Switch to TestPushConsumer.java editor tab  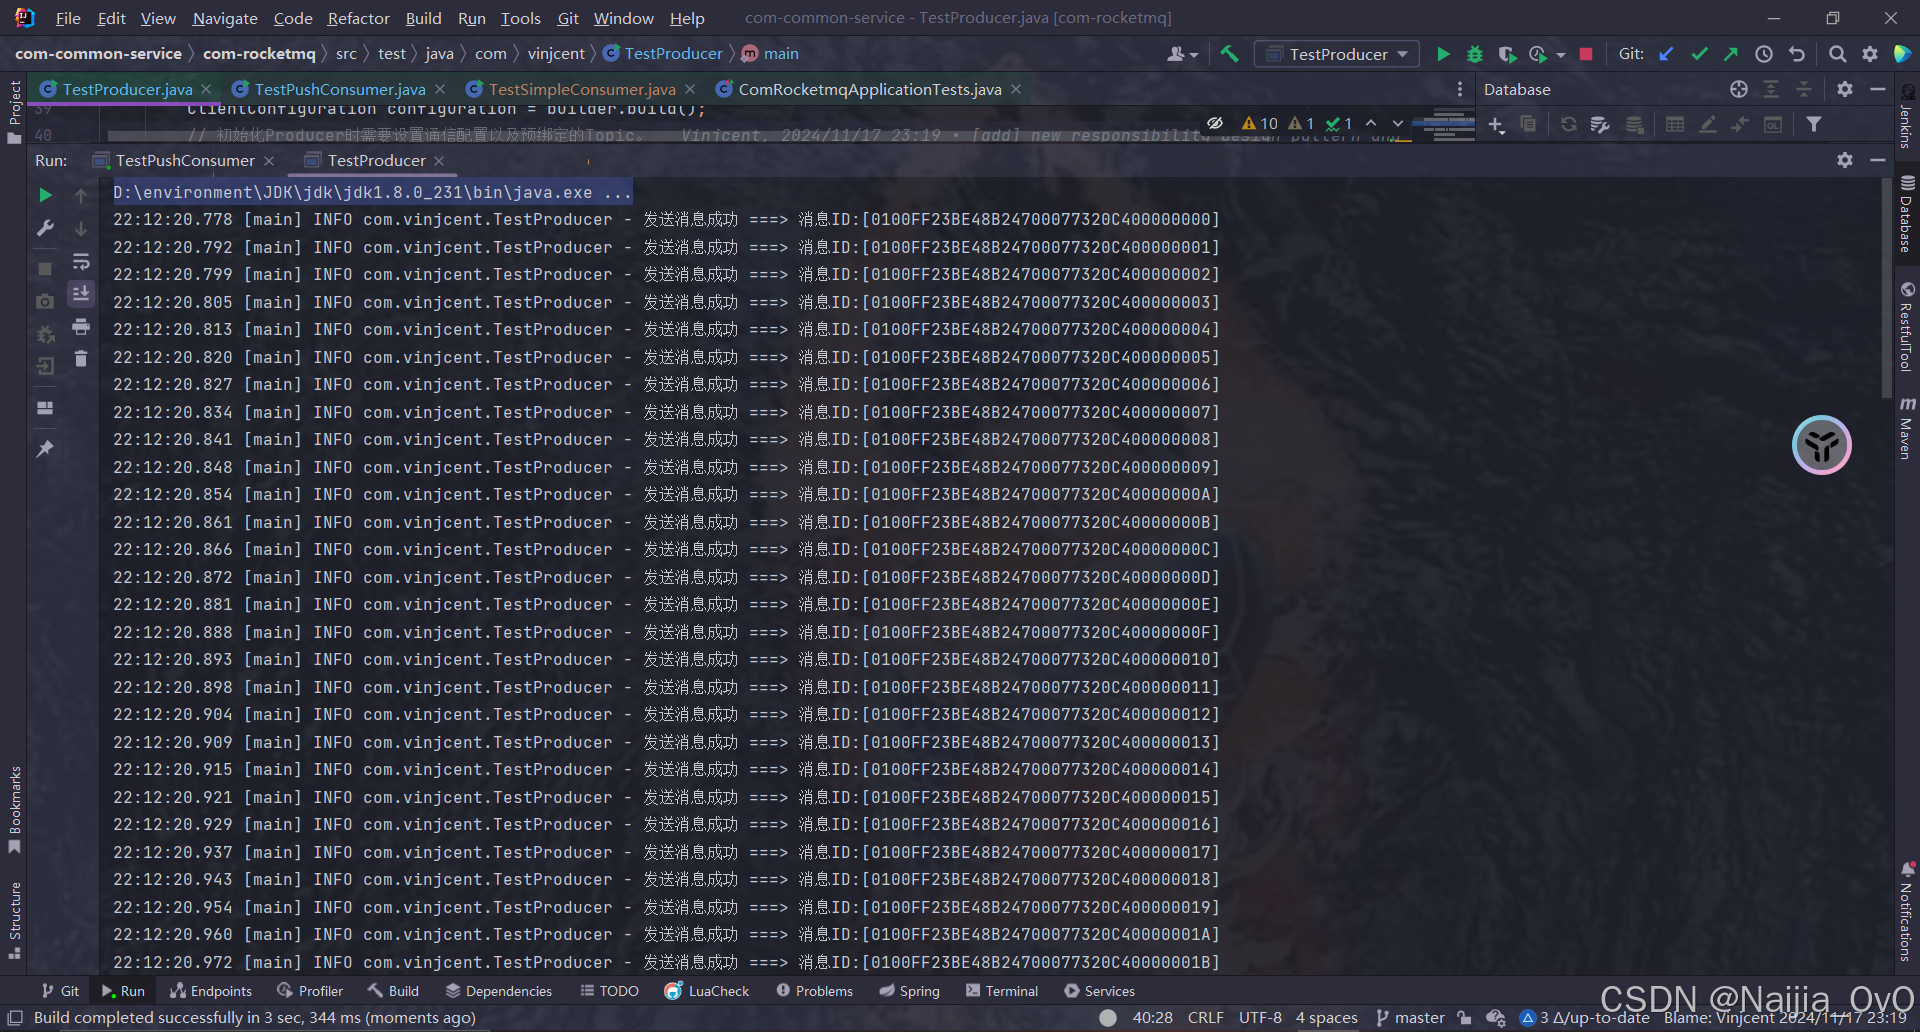(339, 89)
